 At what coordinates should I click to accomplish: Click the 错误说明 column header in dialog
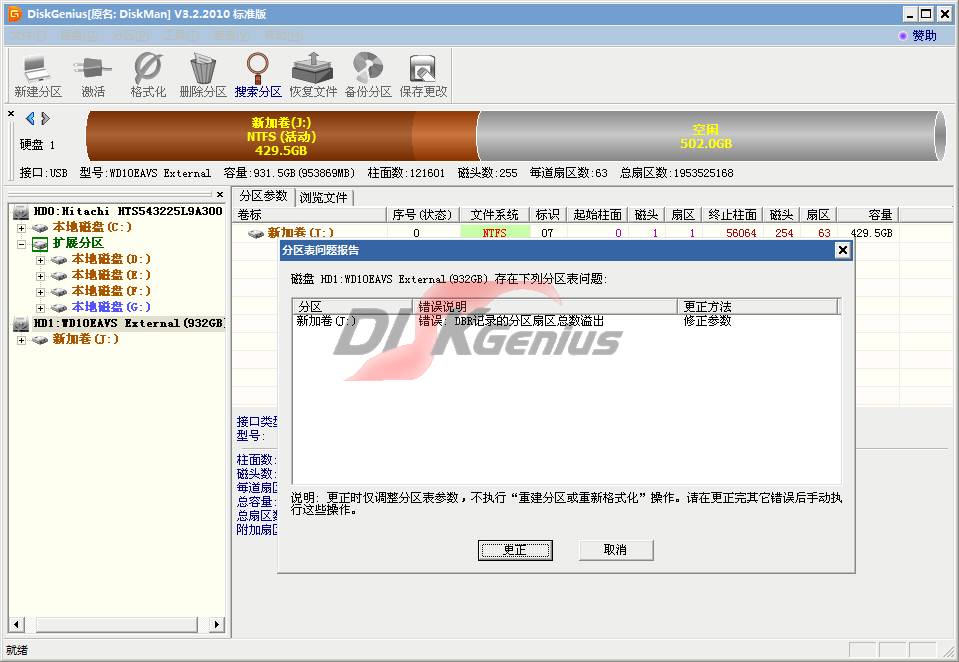click(x=545, y=306)
